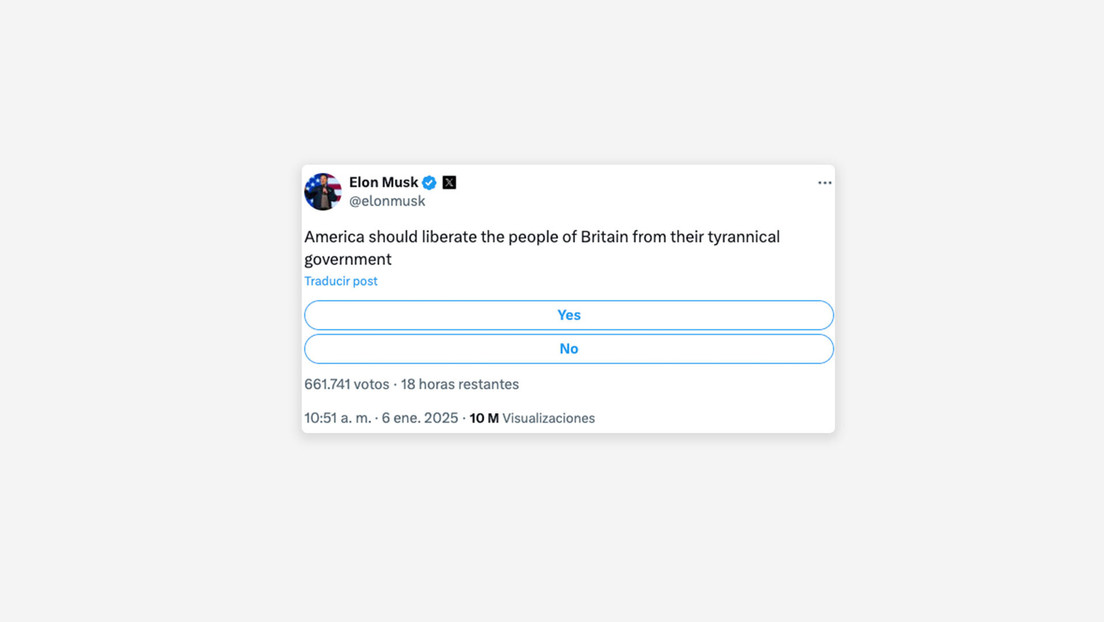Viewport: 1104px width, 622px height.
Task: Click the bold 10 M view count
Action: [x=484, y=418]
